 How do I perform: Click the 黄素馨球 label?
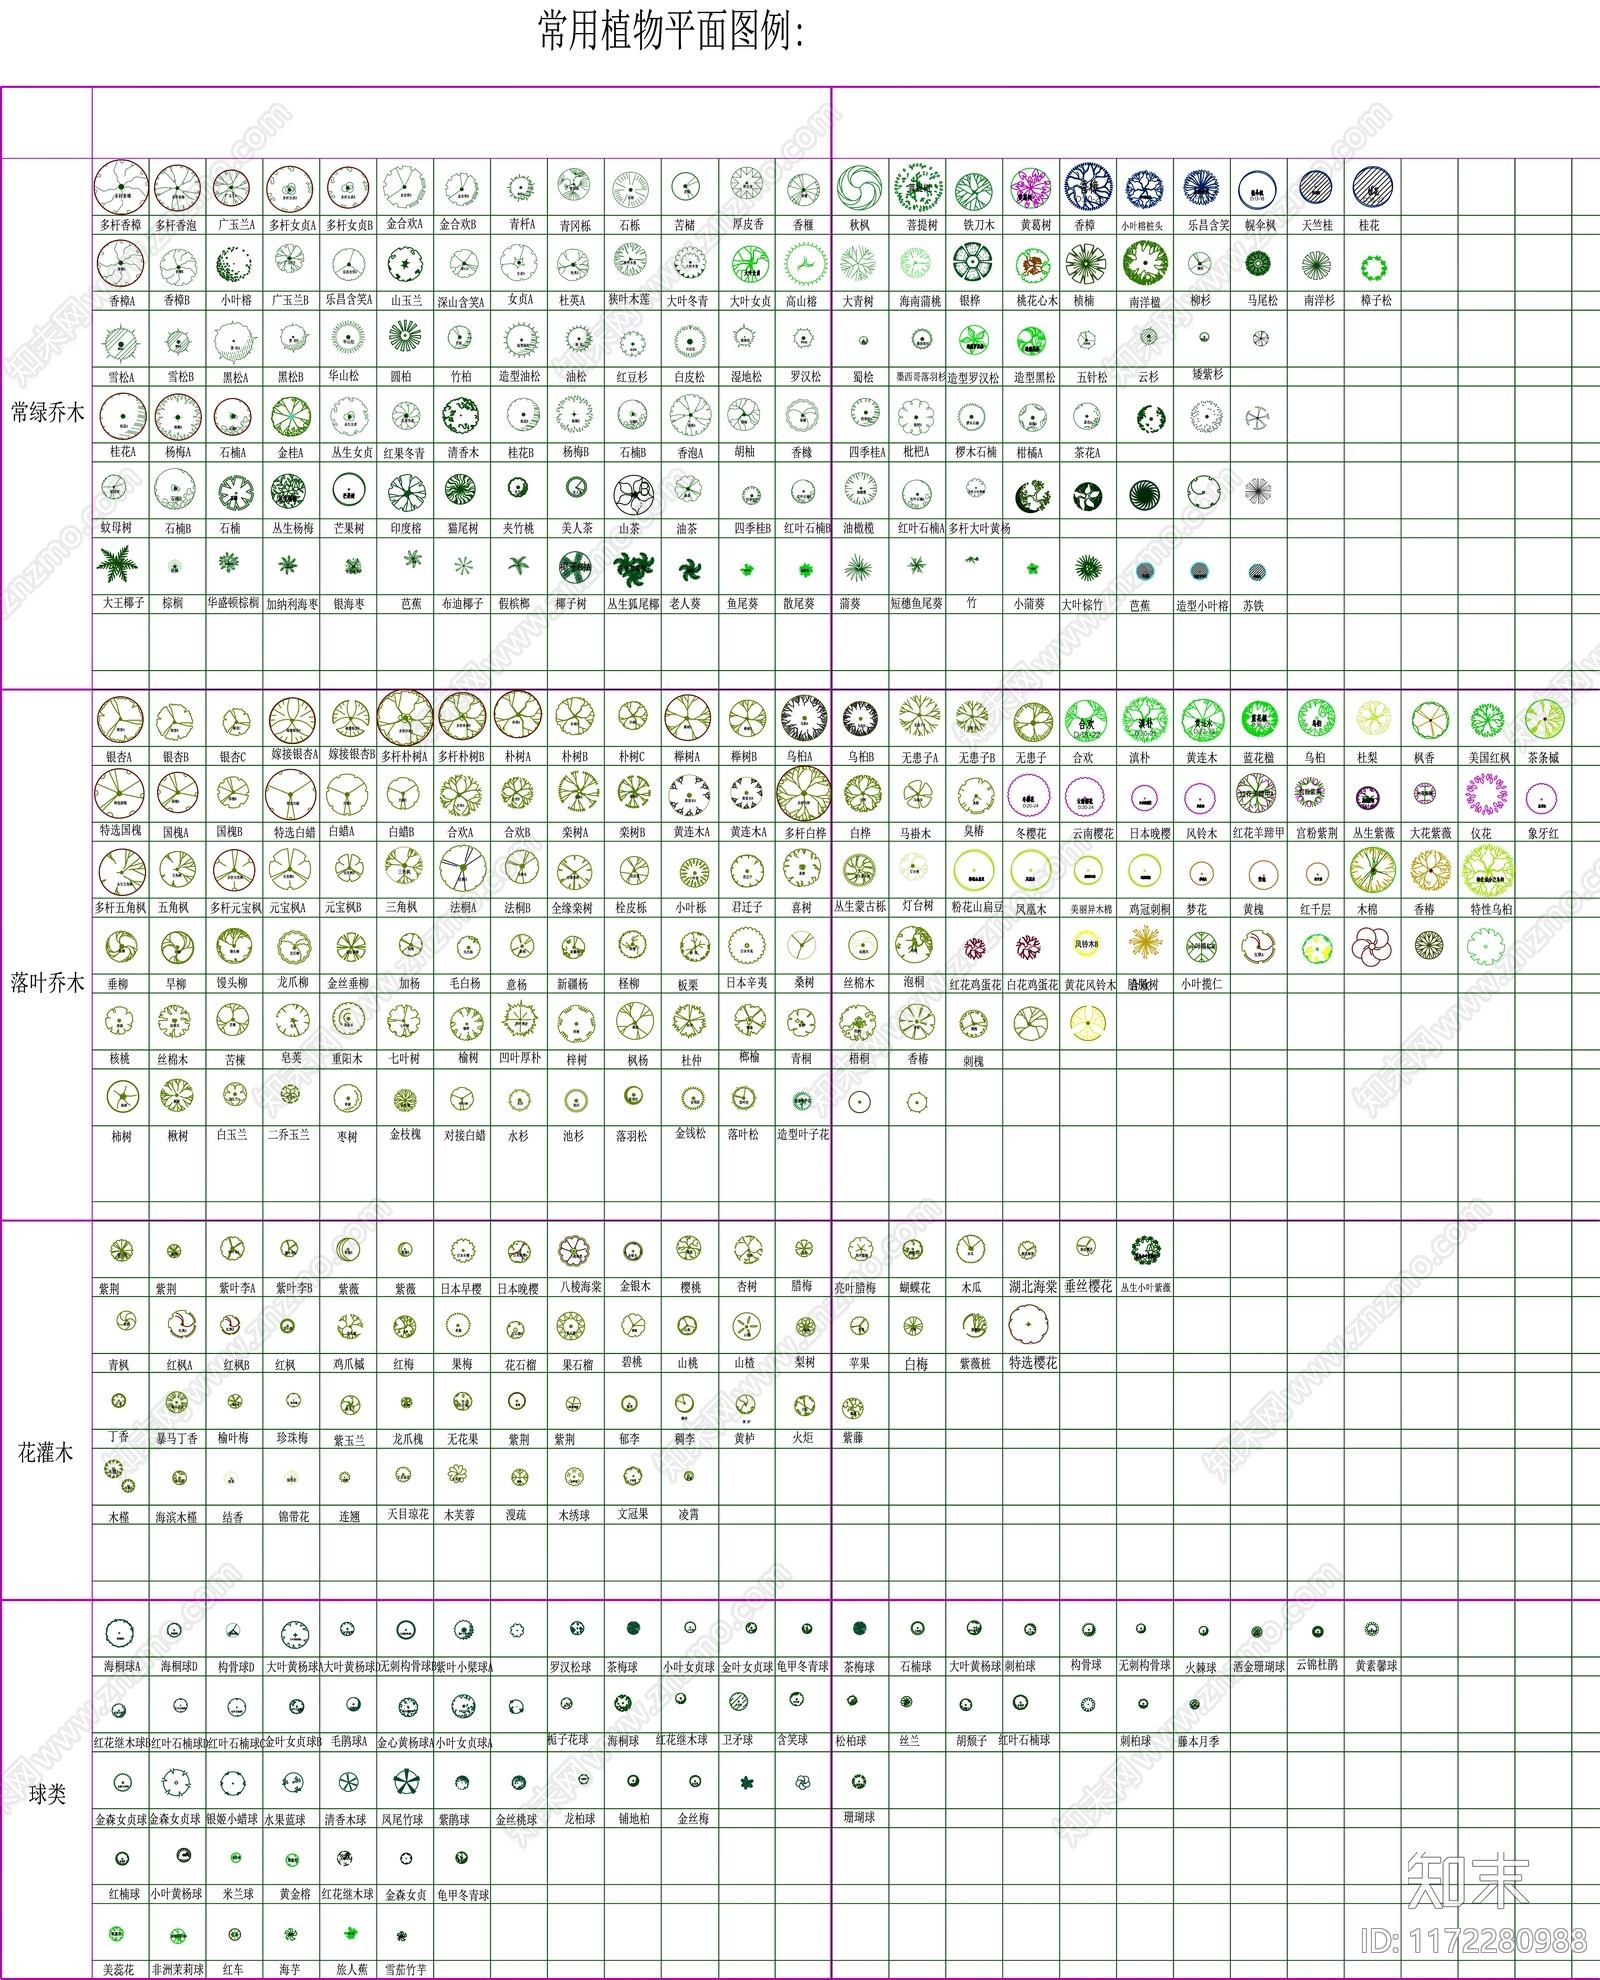tap(1376, 1666)
